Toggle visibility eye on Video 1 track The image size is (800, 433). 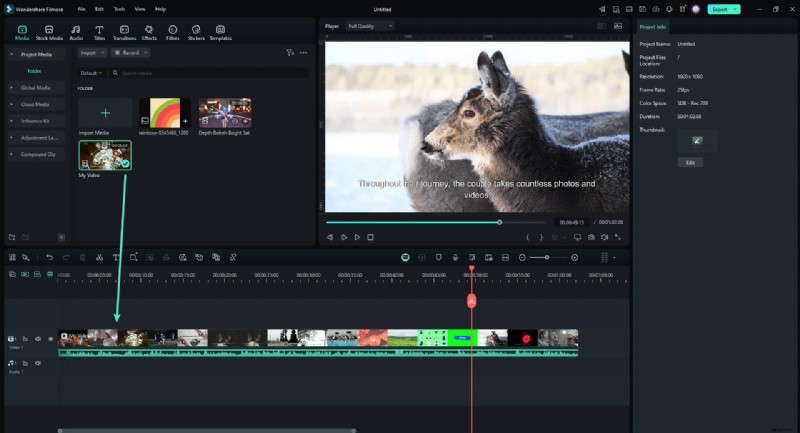pos(51,339)
